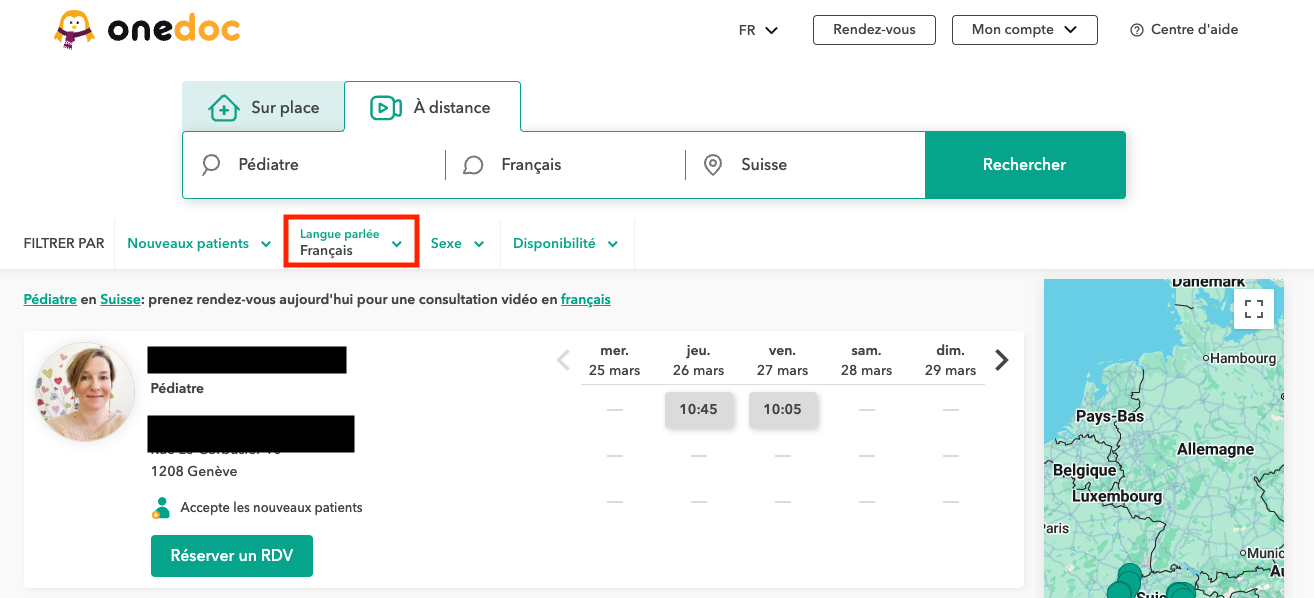Open the FR language selector
Screen dimensions: 1314x598
pyautogui.click(x=758, y=30)
